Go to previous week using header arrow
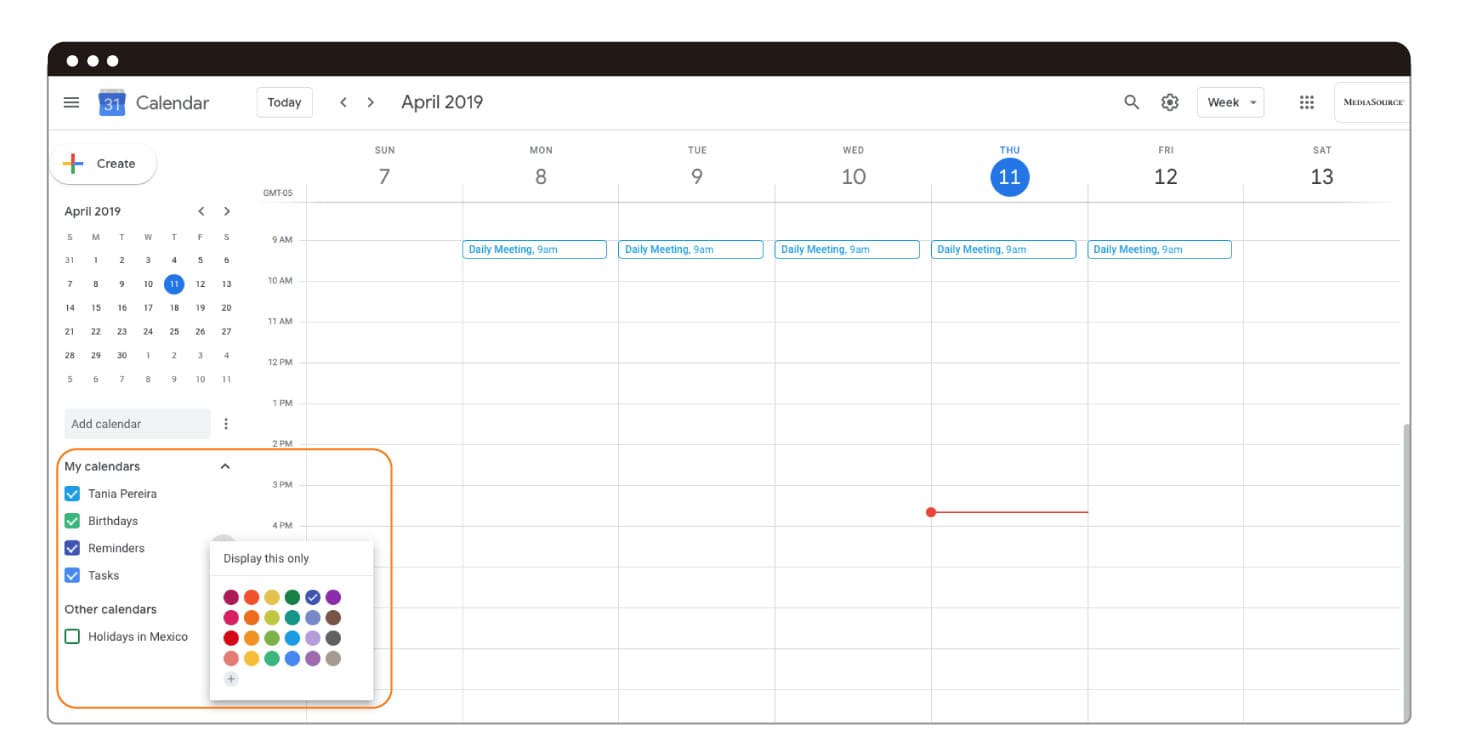The height and width of the screenshot is (745, 1458). pyautogui.click(x=343, y=102)
